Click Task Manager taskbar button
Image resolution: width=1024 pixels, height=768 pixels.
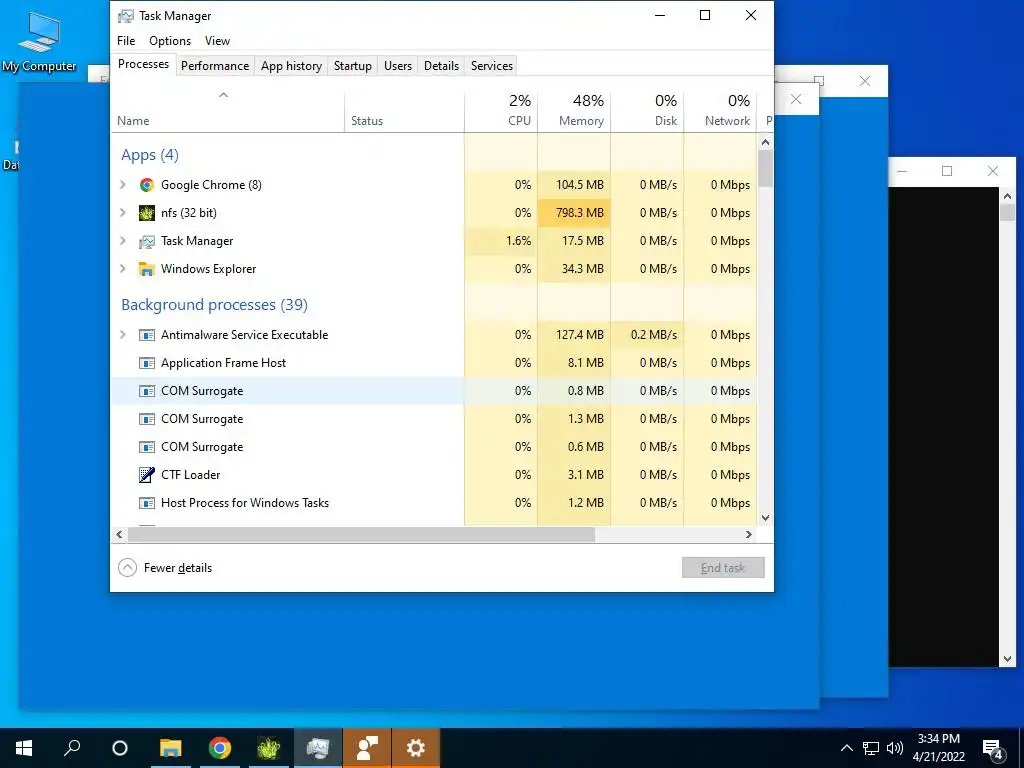[318, 748]
